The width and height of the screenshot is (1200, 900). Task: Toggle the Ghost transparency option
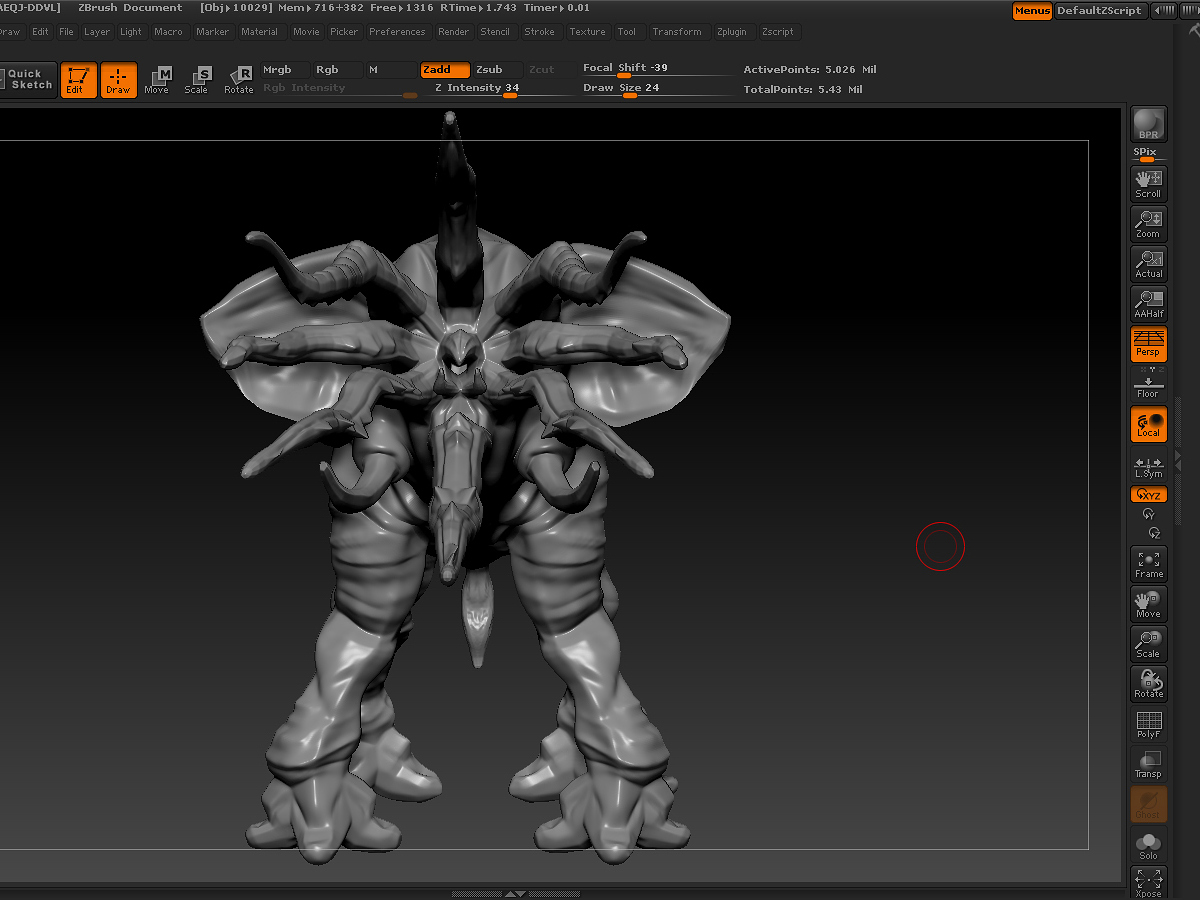tap(1149, 804)
